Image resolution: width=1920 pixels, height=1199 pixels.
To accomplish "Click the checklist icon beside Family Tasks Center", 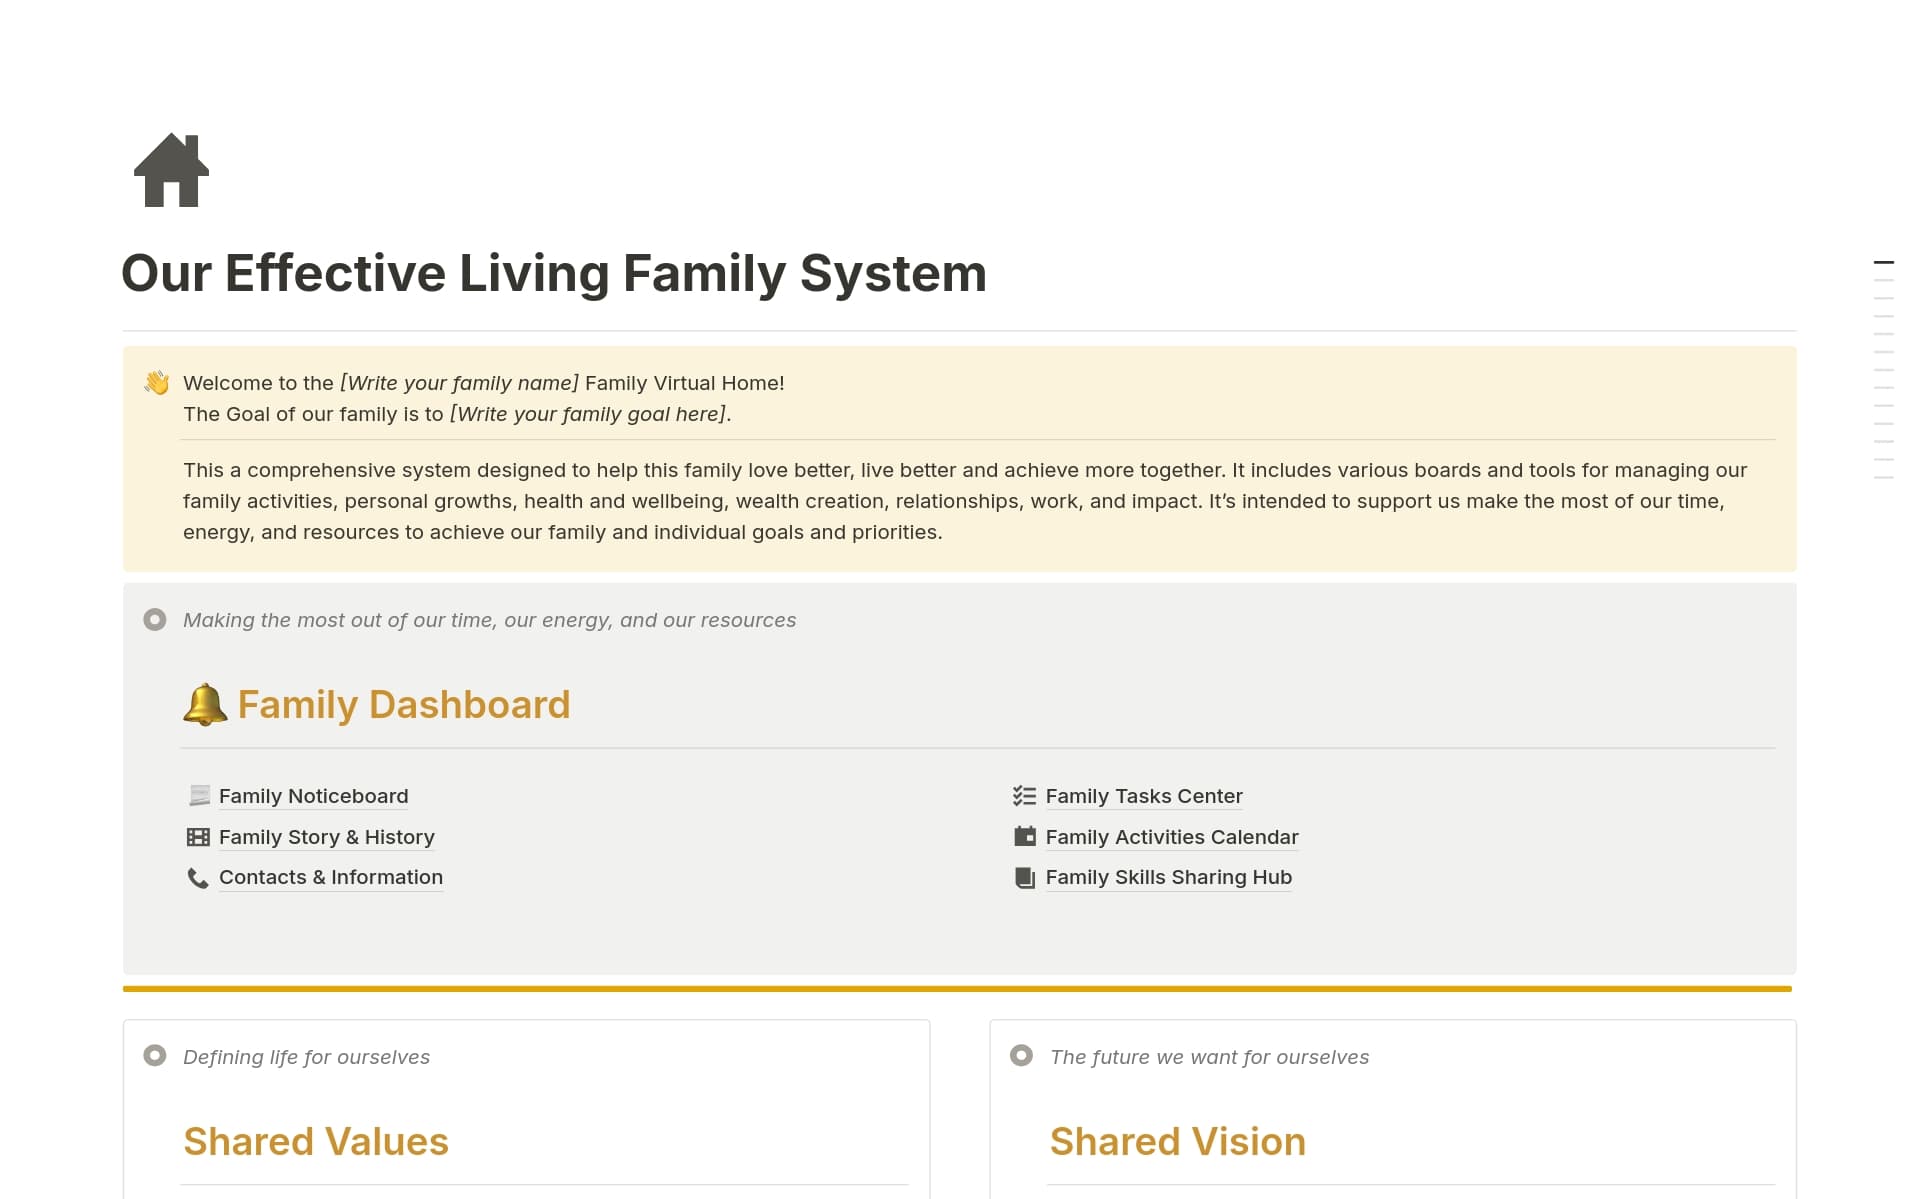I will click(1023, 796).
